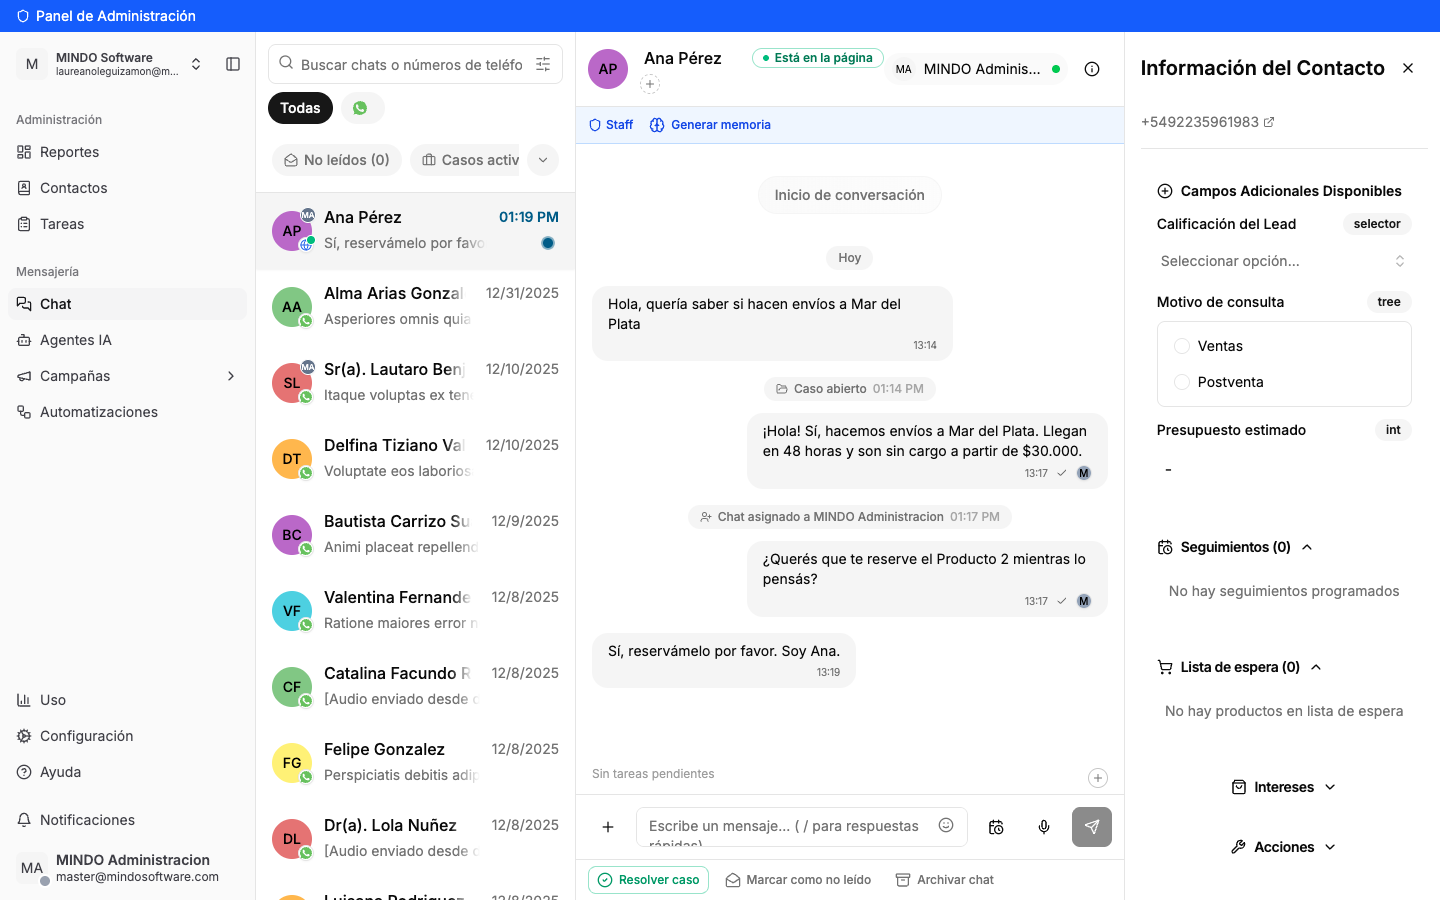Click the Staff shield button
This screenshot has height=900, width=1440.
[x=611, y=125]
